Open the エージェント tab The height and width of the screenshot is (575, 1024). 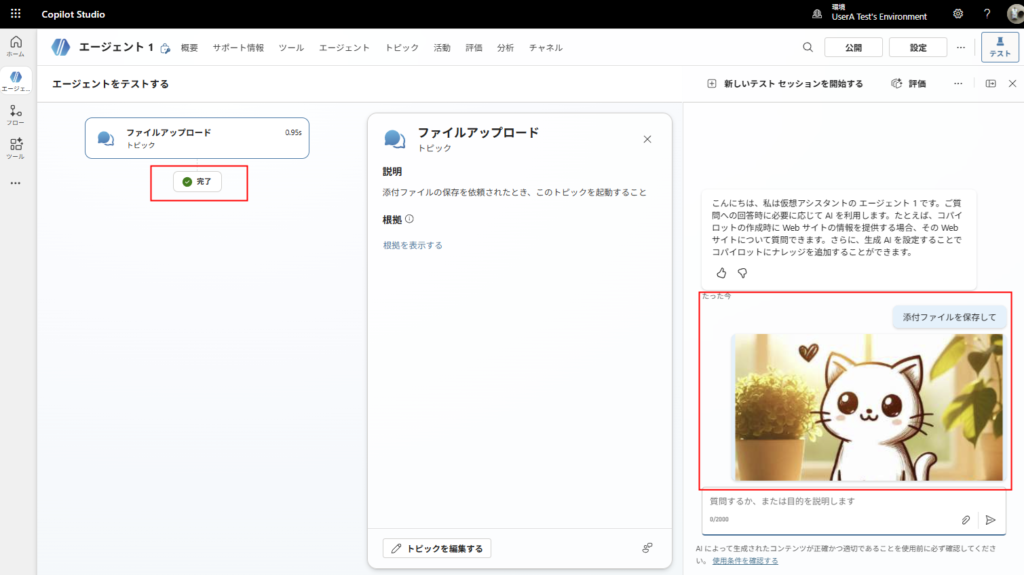[x=344, y=48]
